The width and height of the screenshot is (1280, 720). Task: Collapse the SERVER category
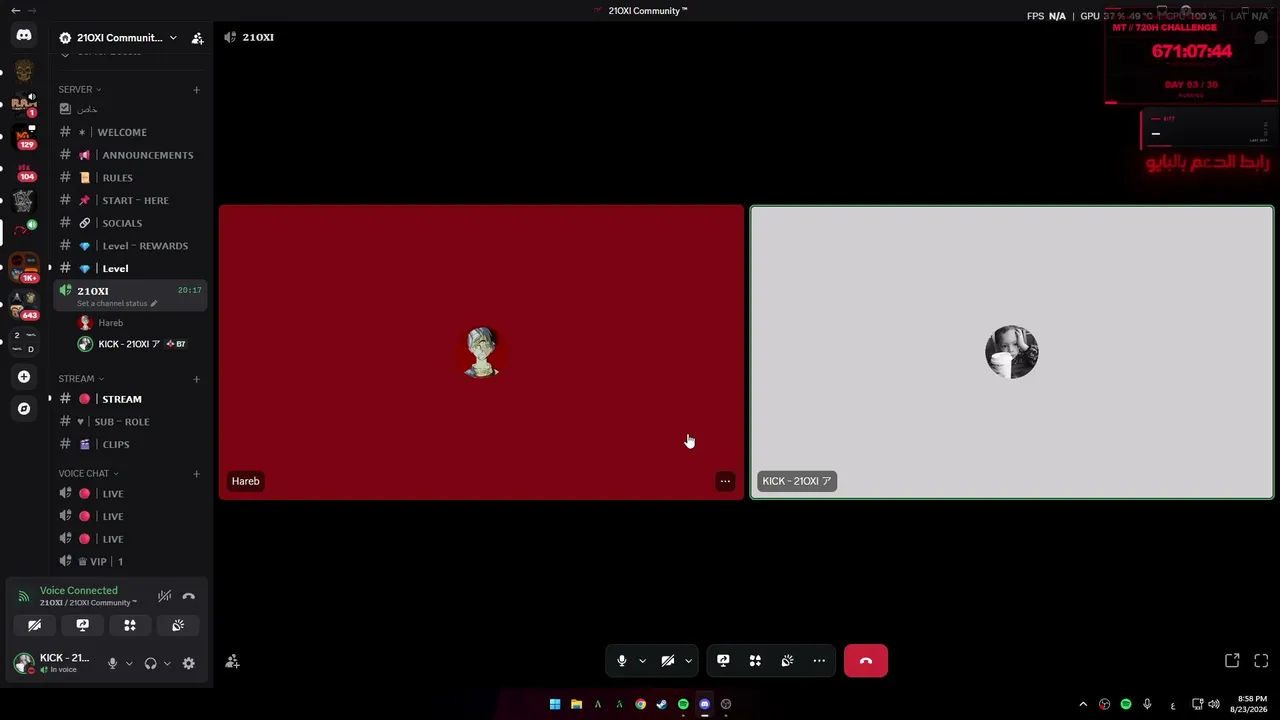pyautogui.click(x=80, y=90)
